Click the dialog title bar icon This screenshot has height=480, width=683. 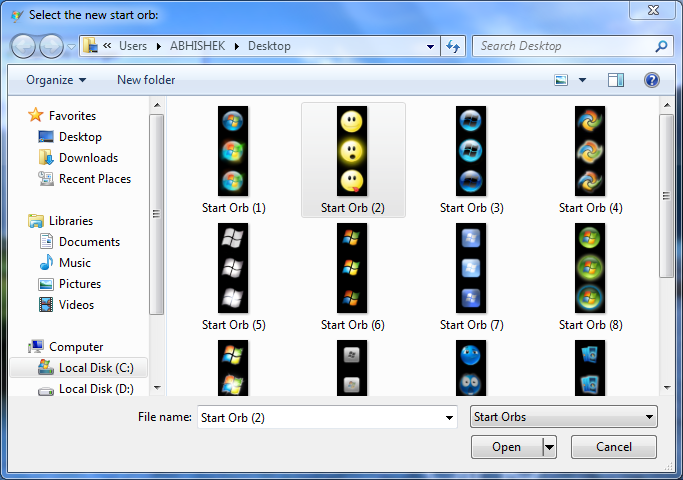click(x=17, y=16)
